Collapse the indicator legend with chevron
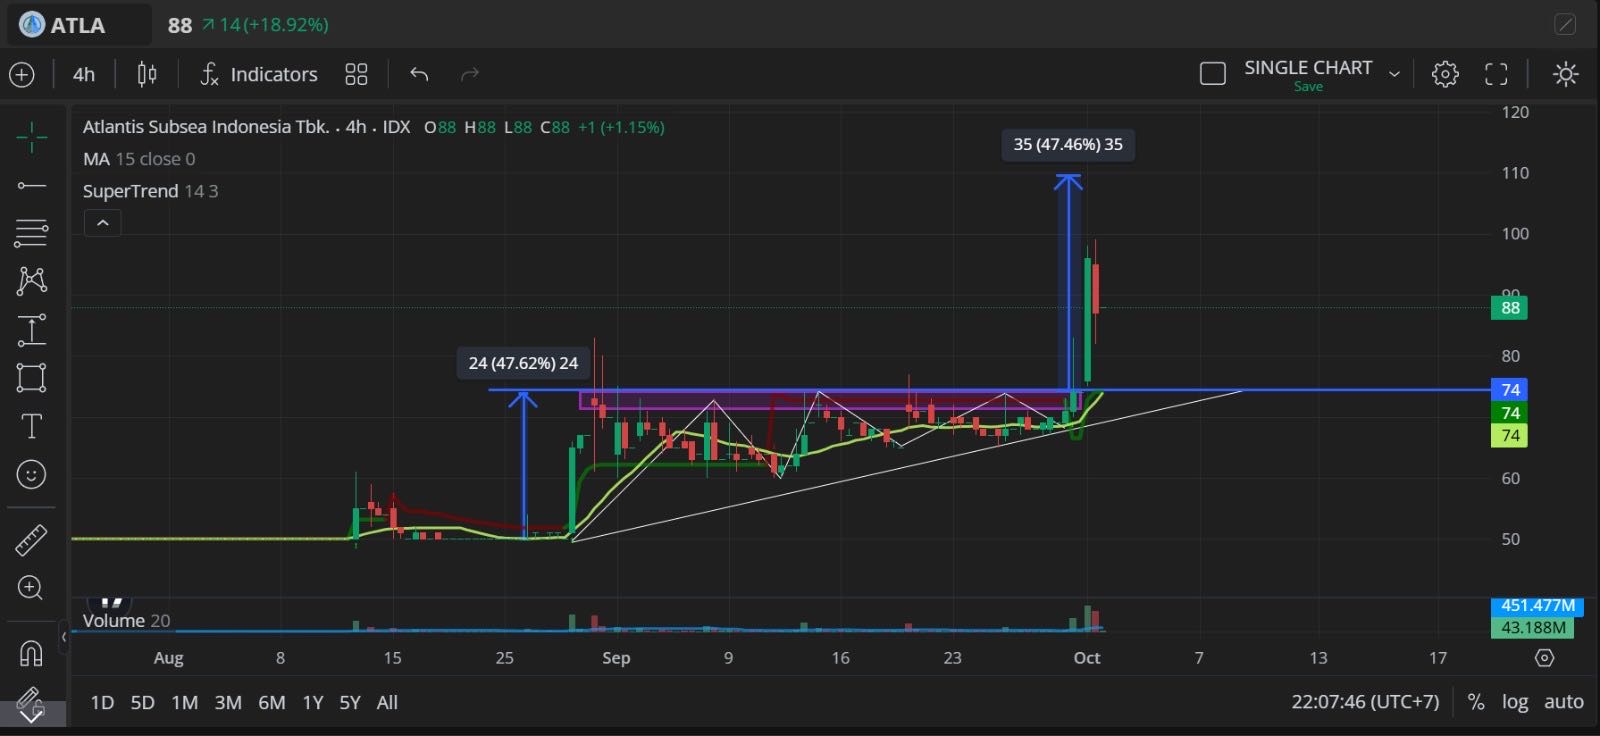This screenshot has width=1600, height=736. (x=102, y=223)
